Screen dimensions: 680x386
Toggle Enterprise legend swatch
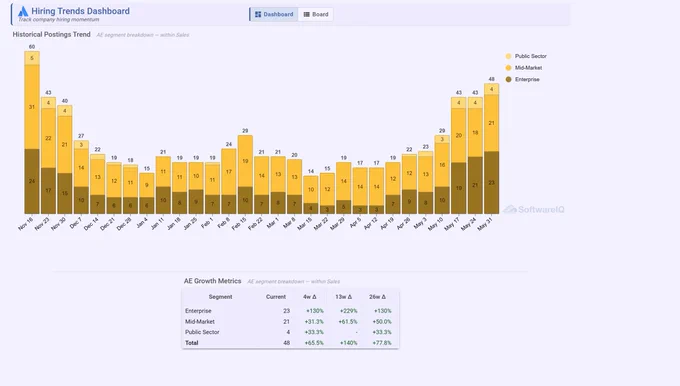(x=508, y=79)
